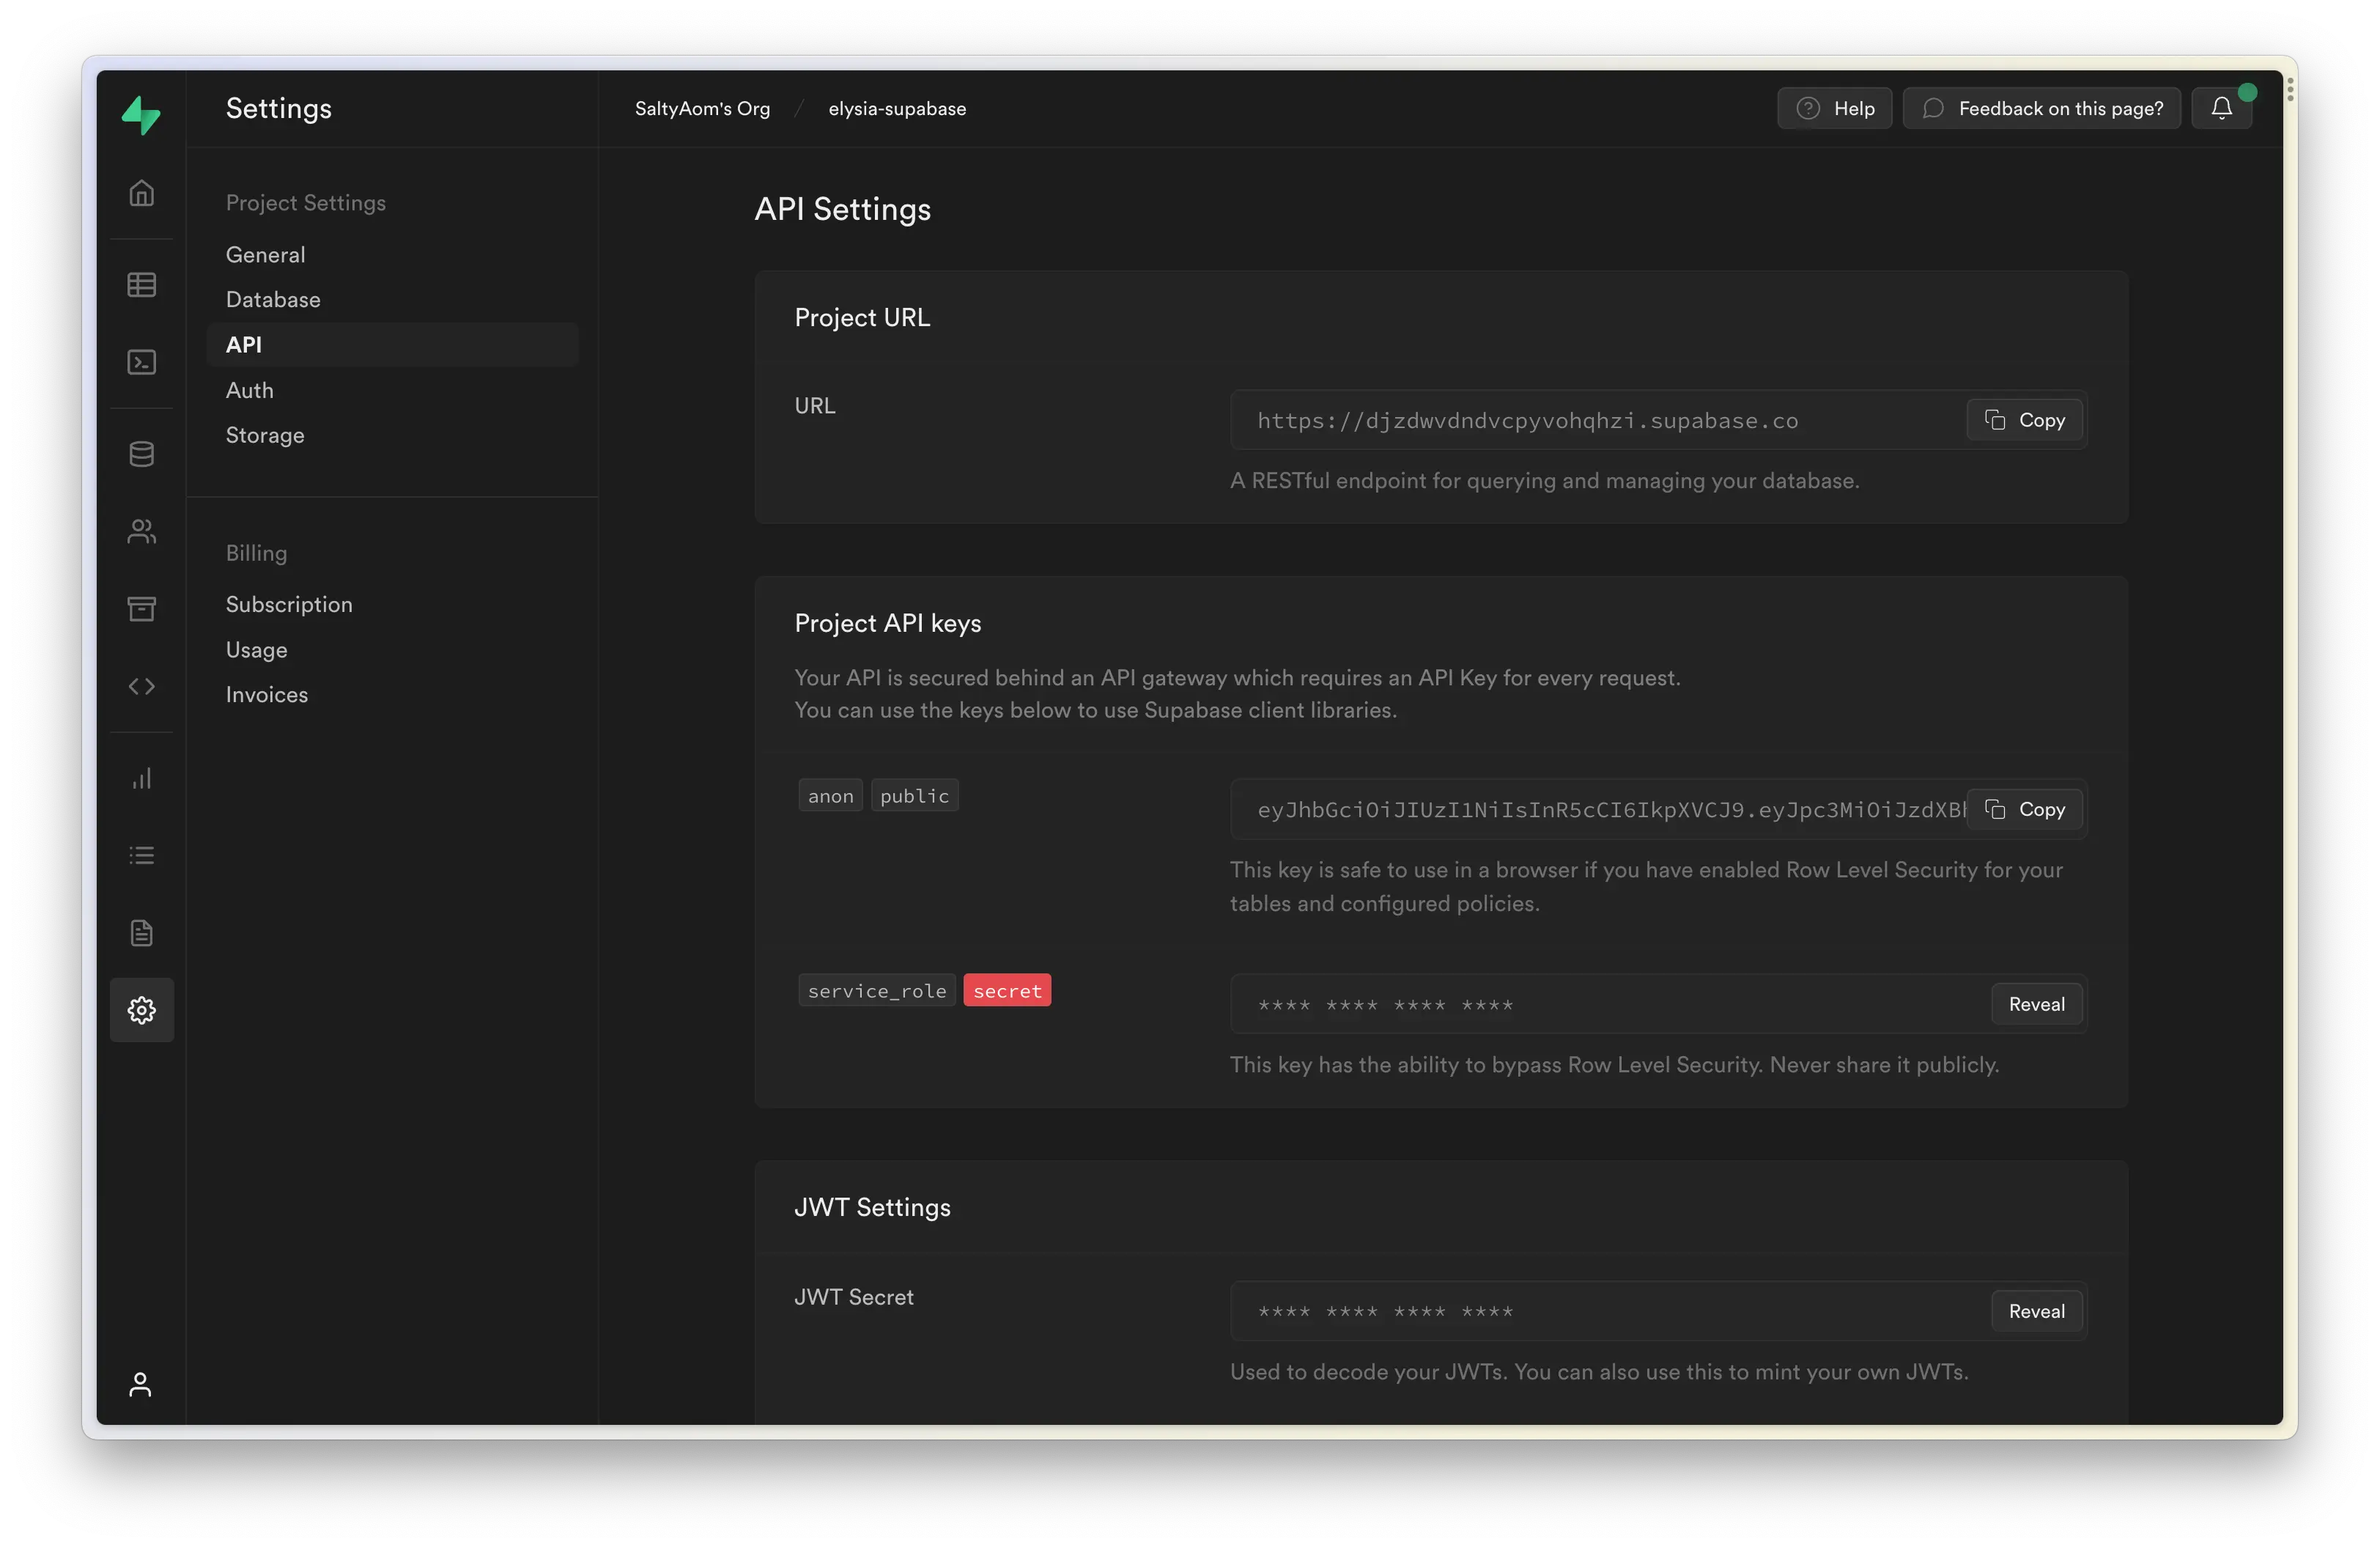The height and width of the screenshot is (1548, 2380).
Task: Click the red secret tag
Action: (x=1007, y=990)
